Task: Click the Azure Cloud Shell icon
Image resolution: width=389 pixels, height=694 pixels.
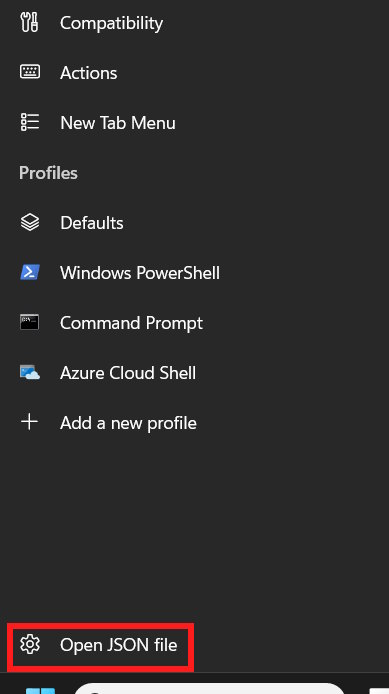Action: click(x=30, y=372)
